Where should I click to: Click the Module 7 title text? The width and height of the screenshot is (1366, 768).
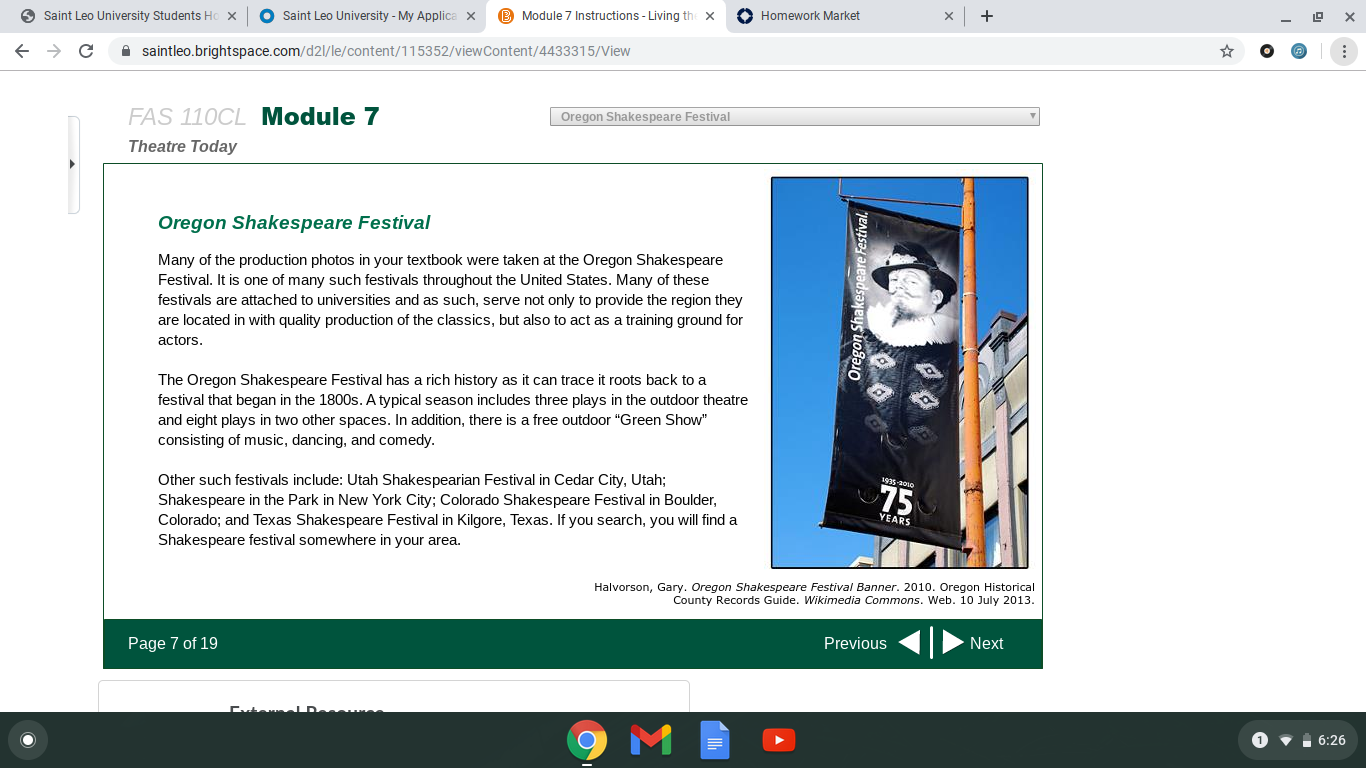click(320, 117)
